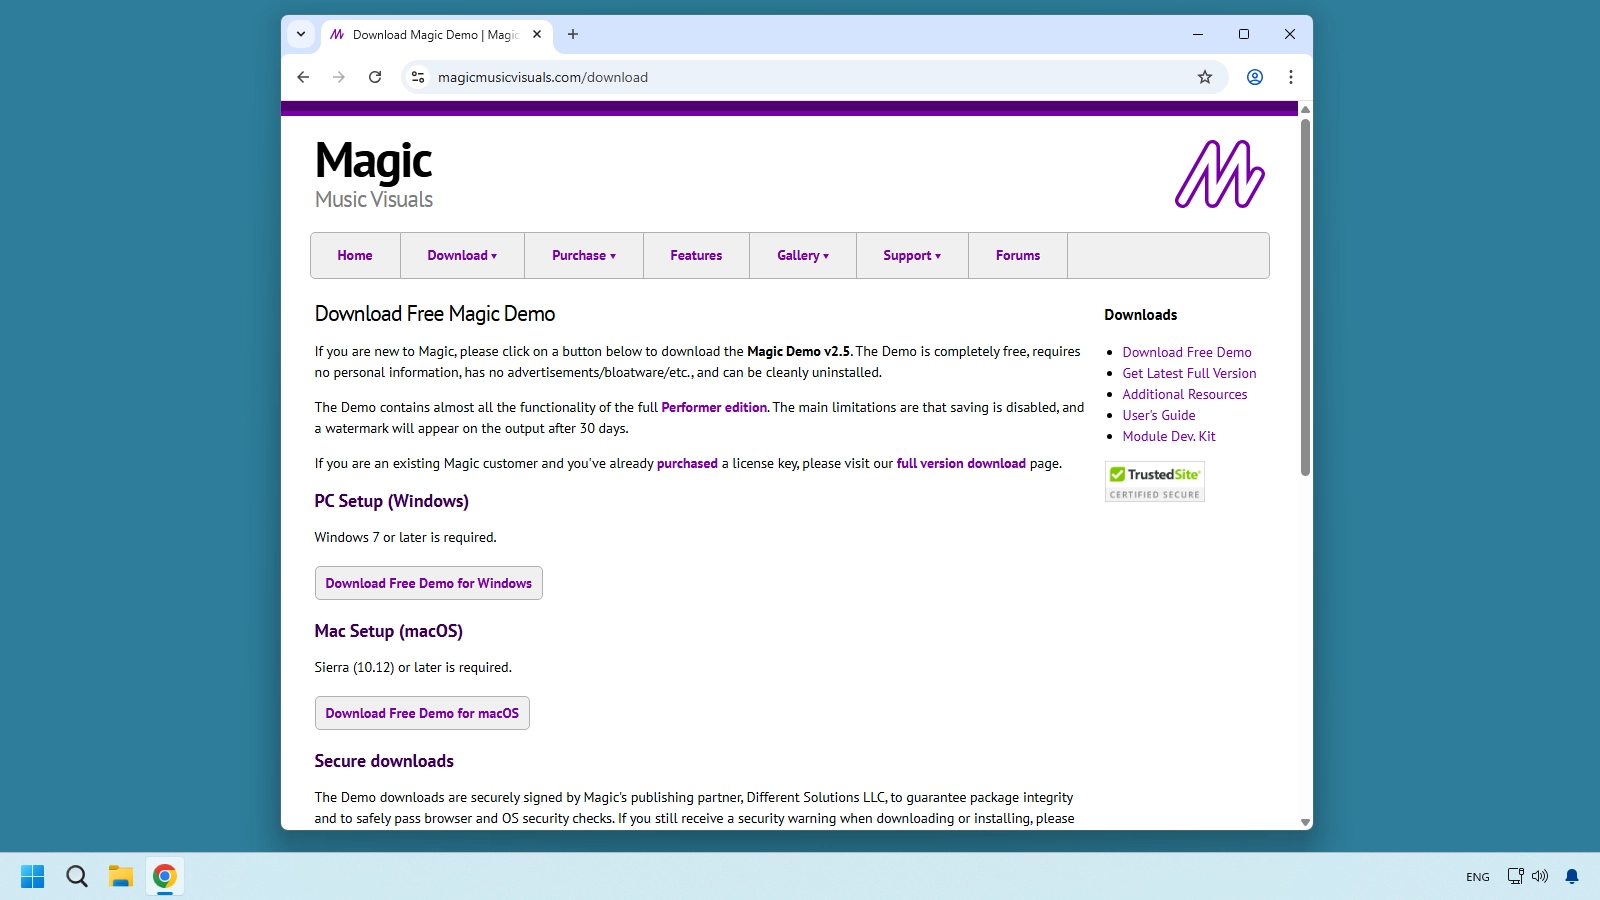
Task: Open Windows taskbar search
Action: (77, 876)
